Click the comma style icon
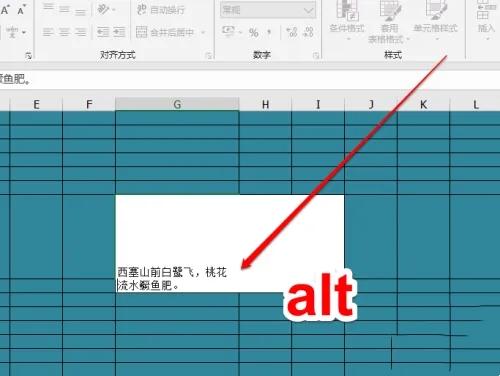Viewport: 500px width, 376px height. pos(269,32)
